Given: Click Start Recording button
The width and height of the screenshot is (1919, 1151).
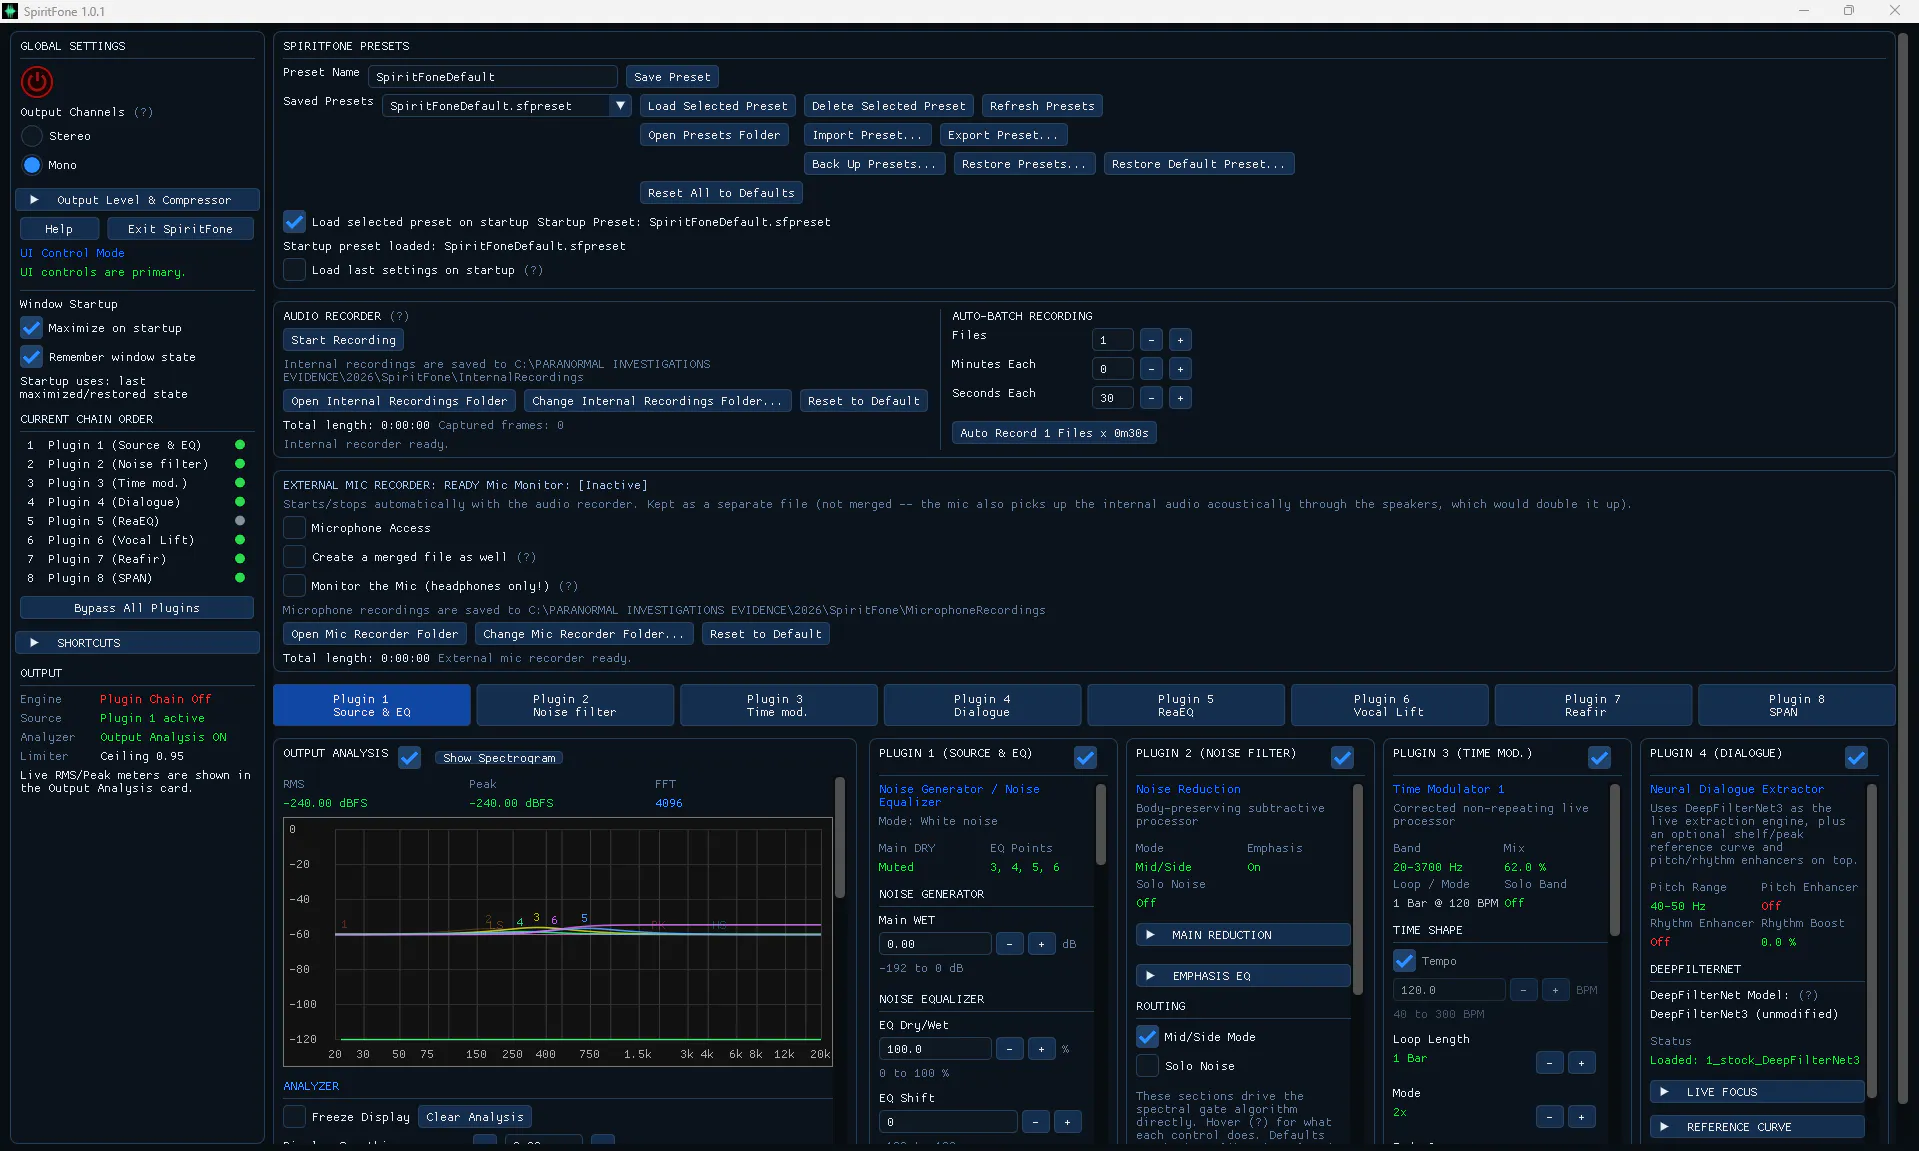Looking at the screenshot, I should [x=343, y=340].
